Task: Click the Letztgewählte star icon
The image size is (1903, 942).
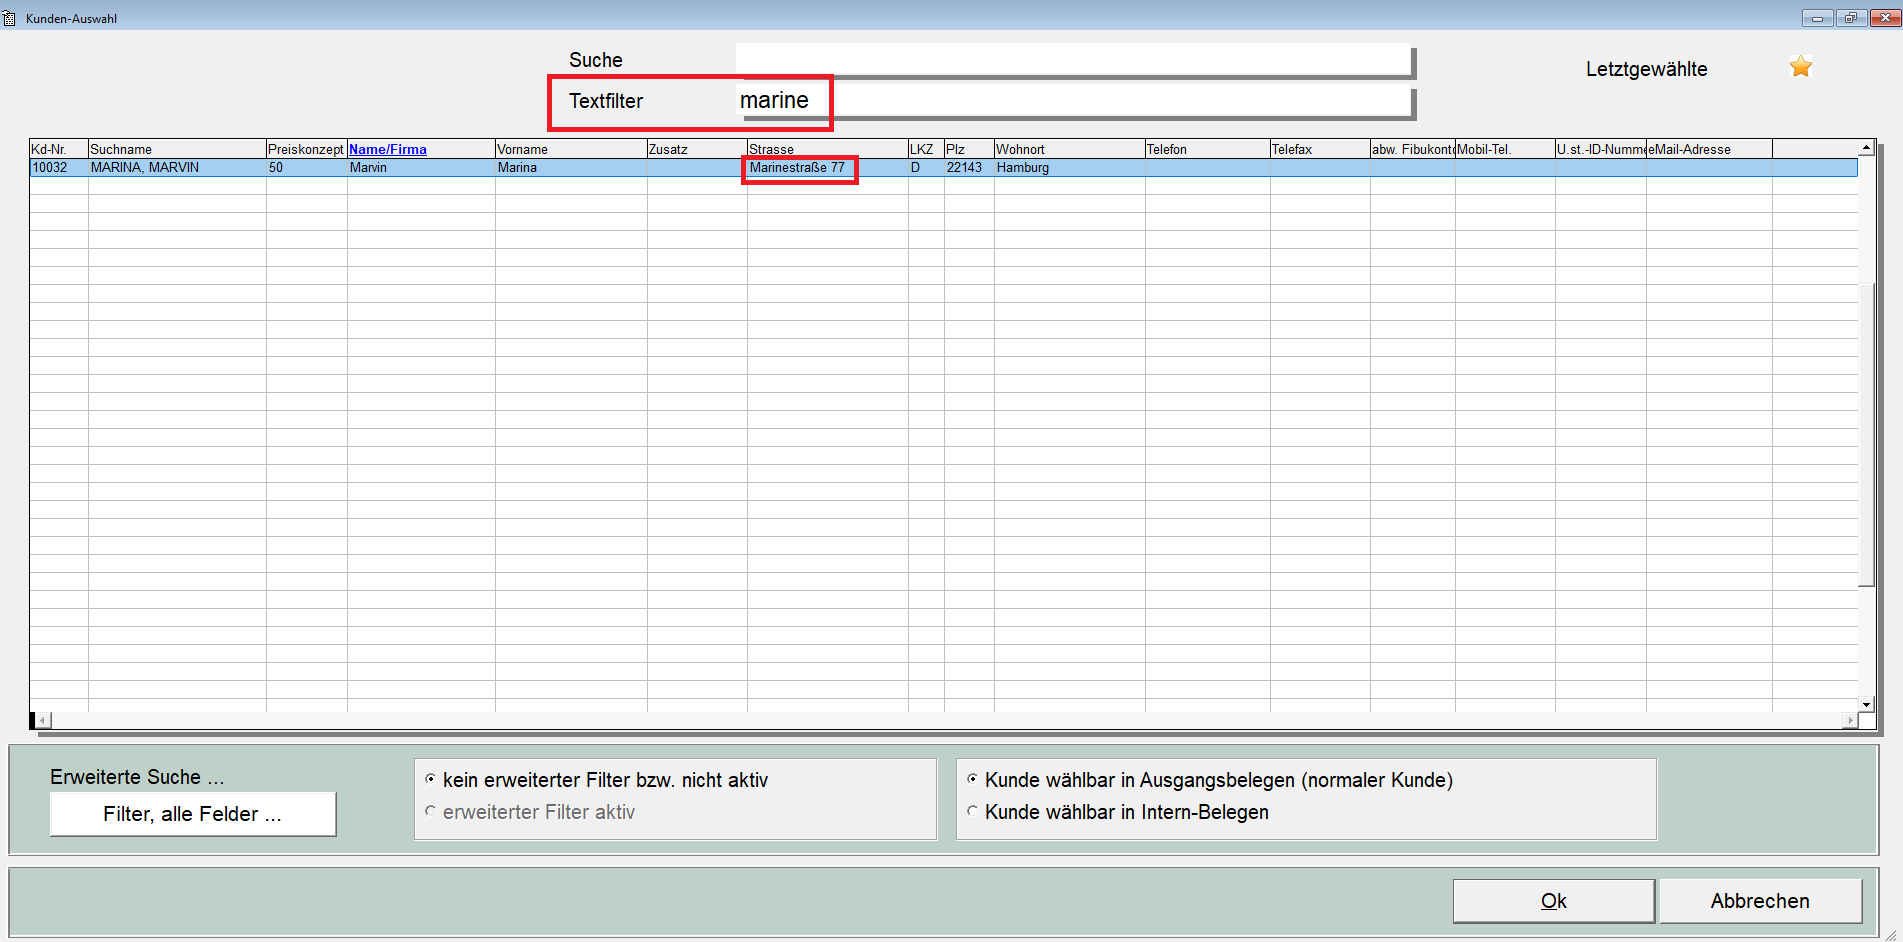Action: [x=1801, y=67]
